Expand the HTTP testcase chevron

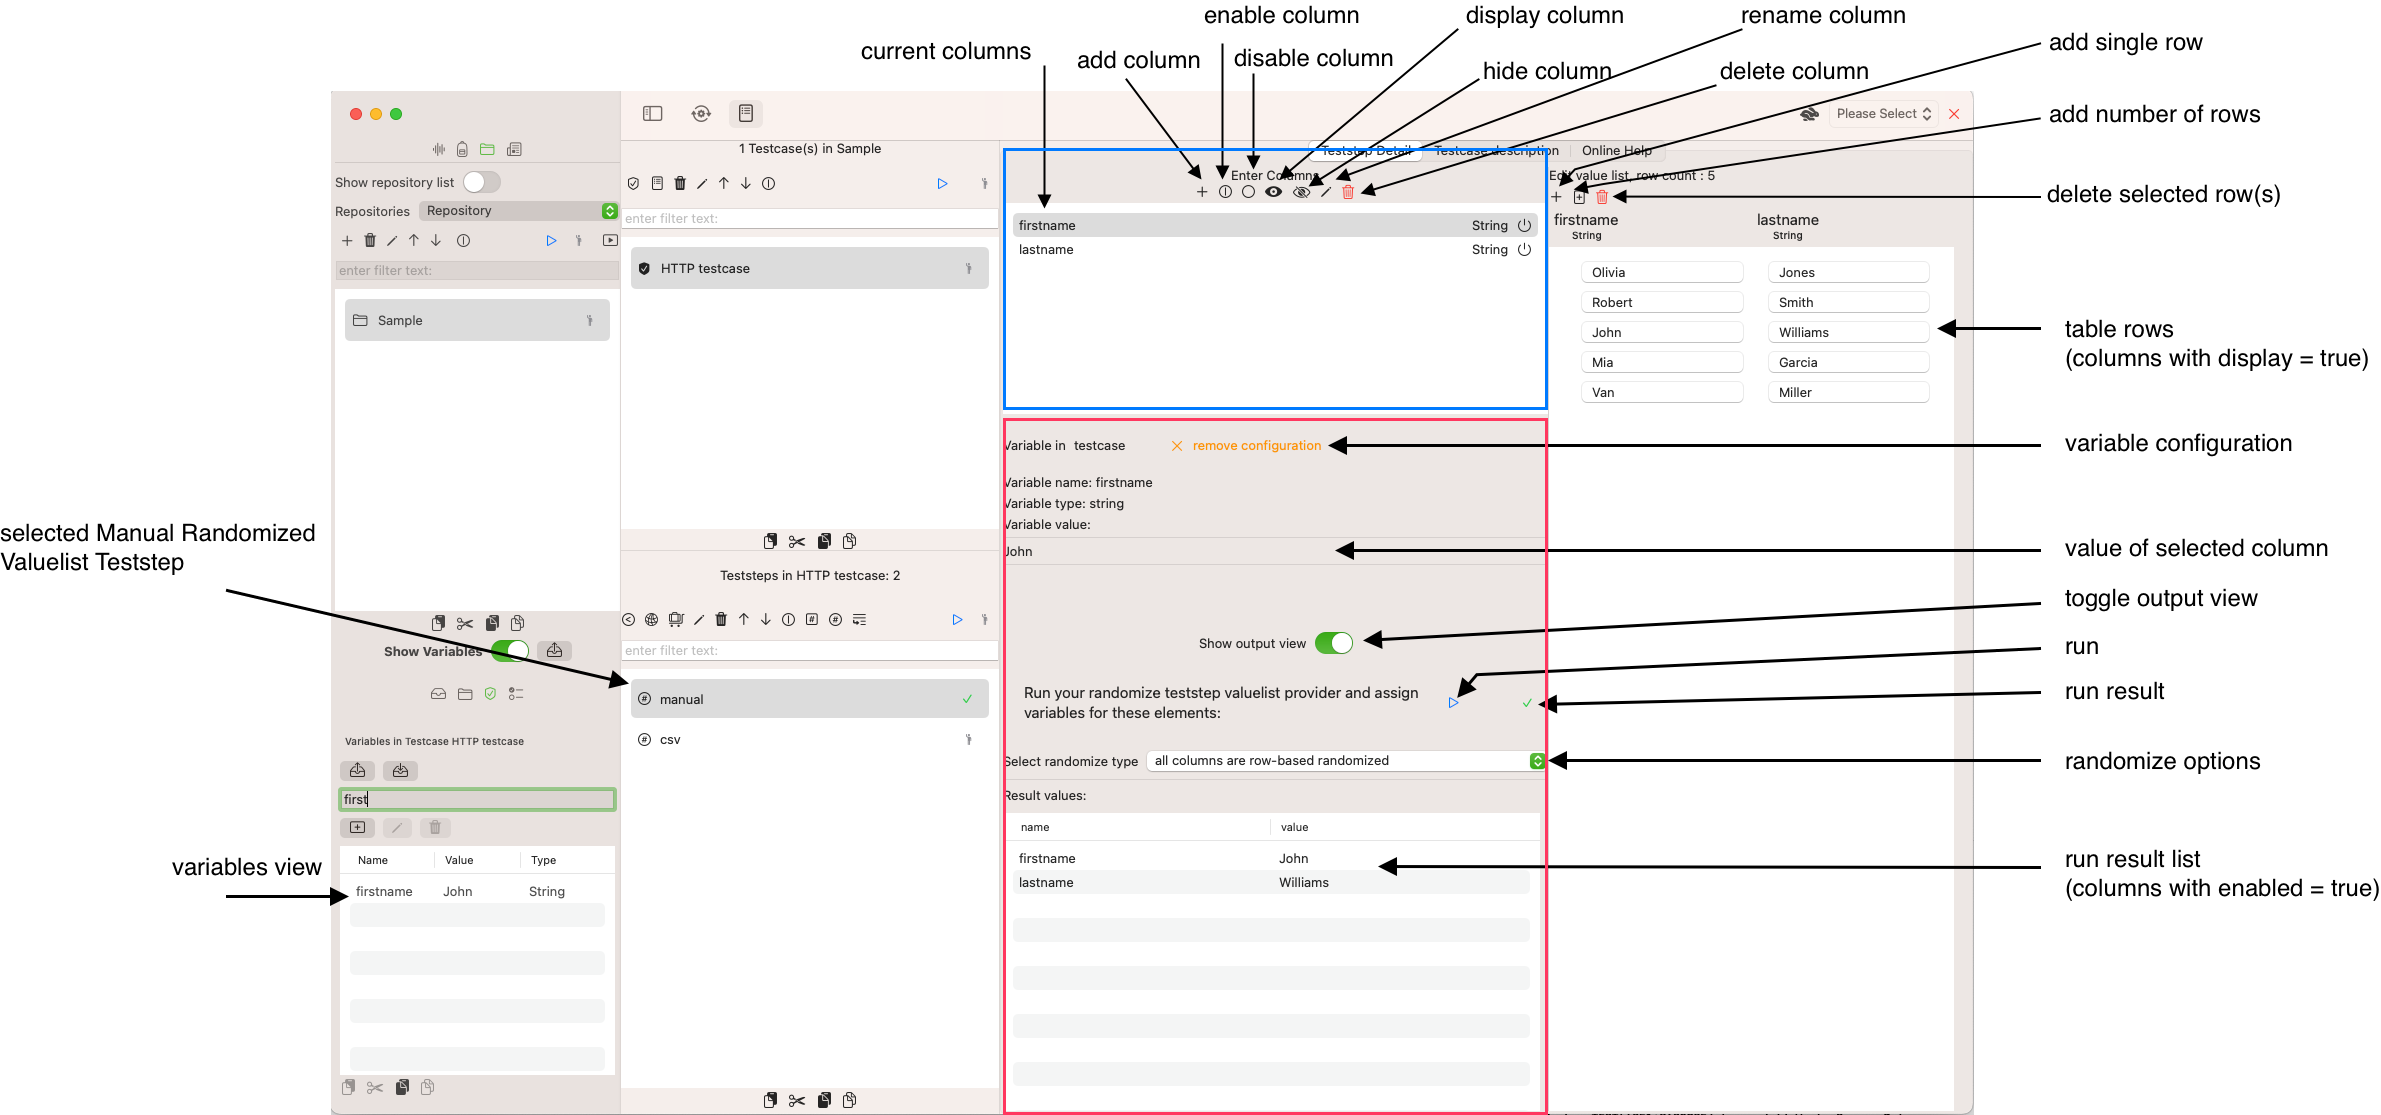coord(967,269)
